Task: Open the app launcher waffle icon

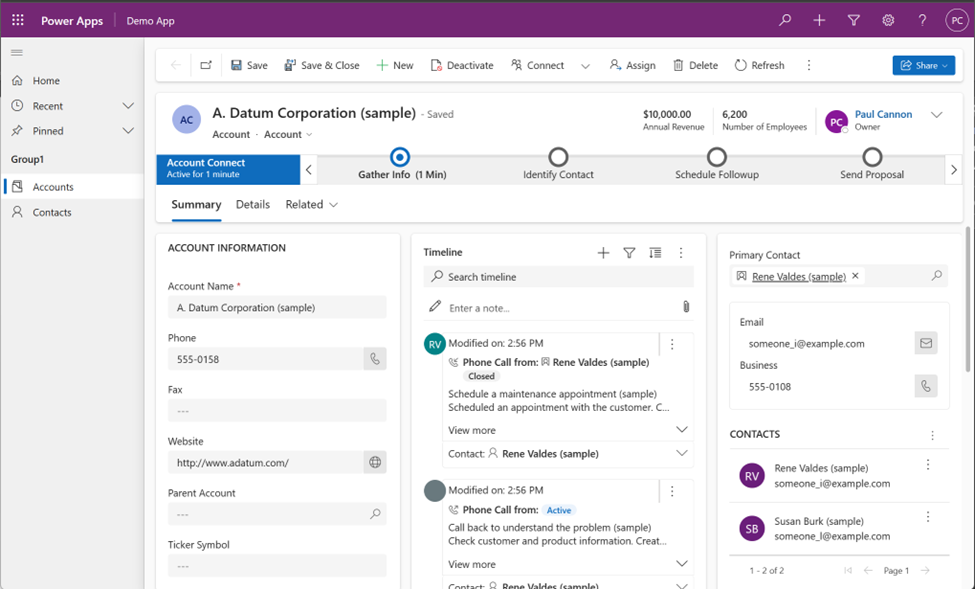Action: point(18,21)
